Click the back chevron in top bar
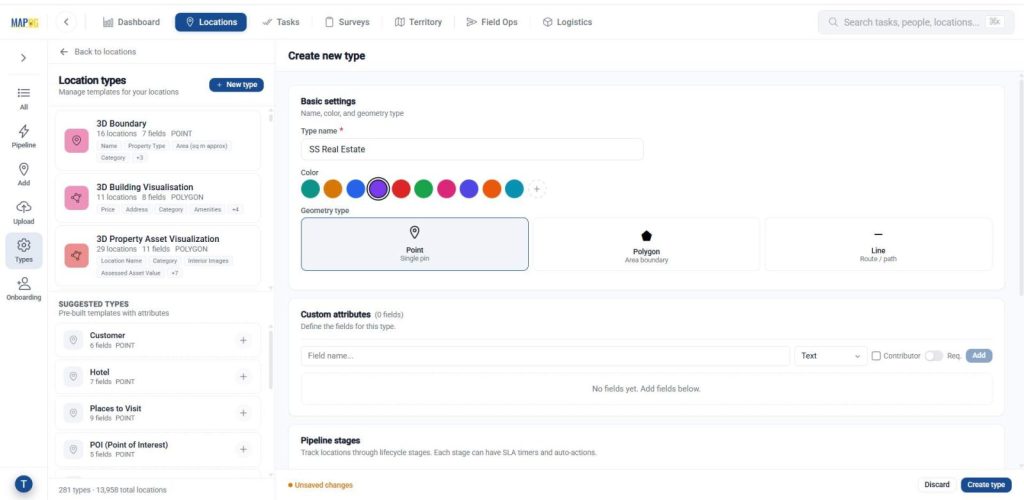 click(66, 22)
